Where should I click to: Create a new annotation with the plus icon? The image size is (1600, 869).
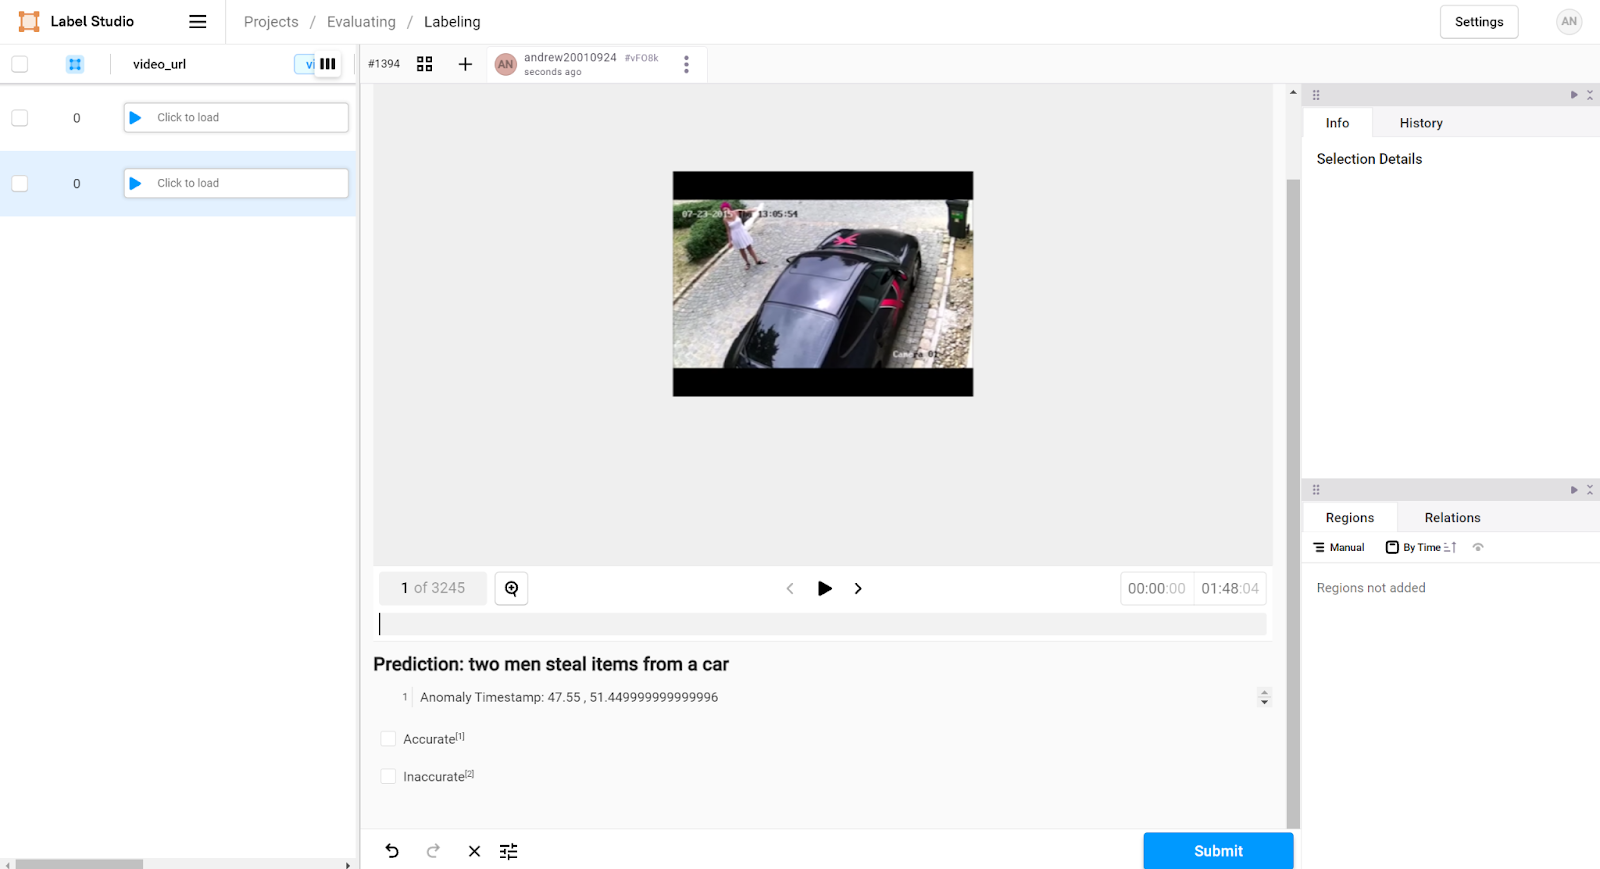click(x=465, y=64)
